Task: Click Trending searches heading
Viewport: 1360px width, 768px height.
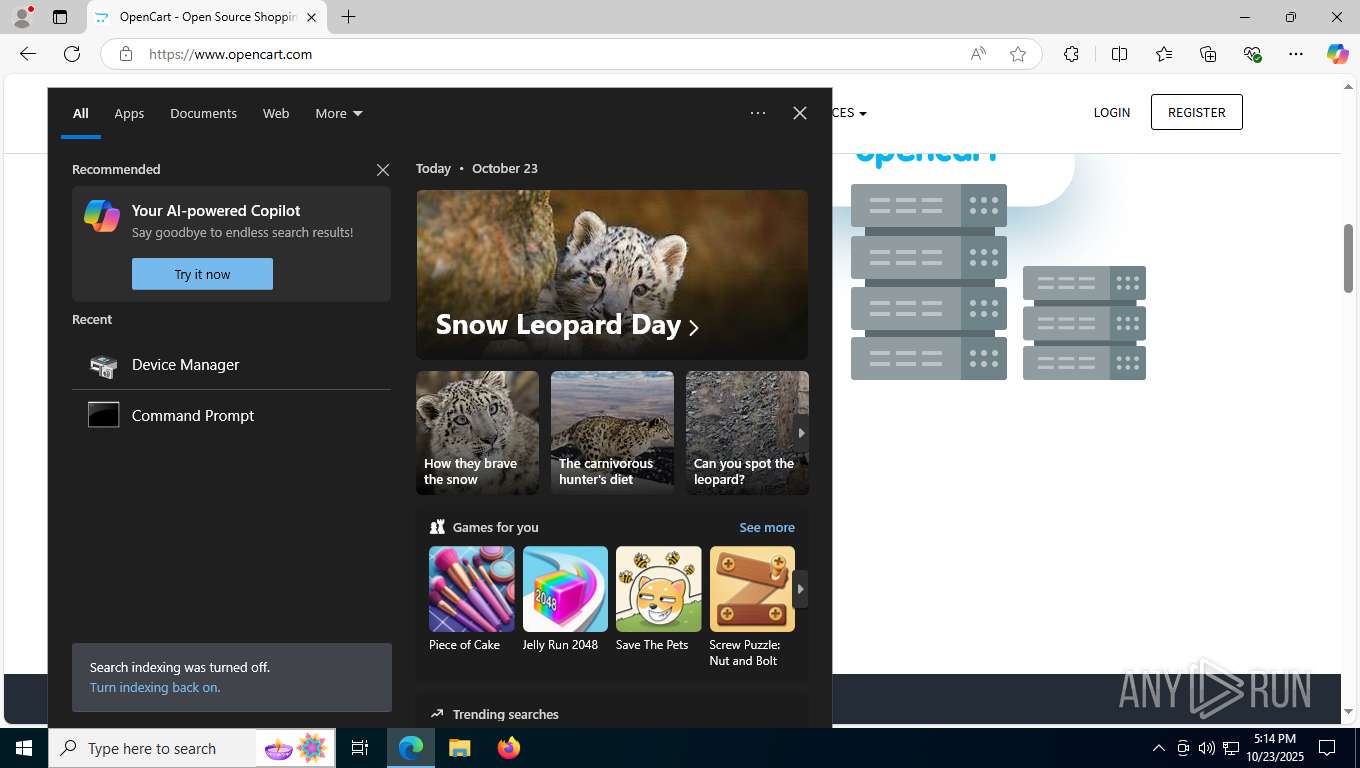Action: (x=505, y=714)
